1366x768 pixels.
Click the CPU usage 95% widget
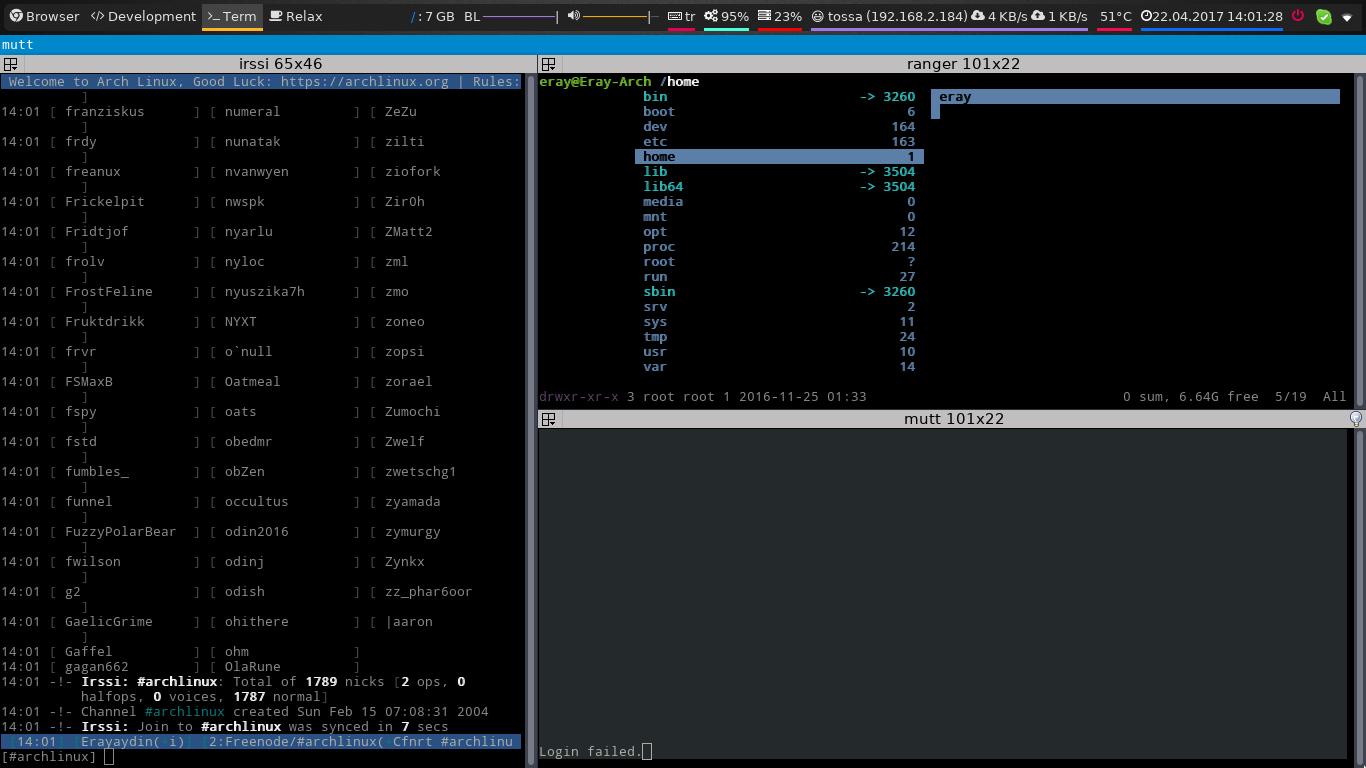727,16
